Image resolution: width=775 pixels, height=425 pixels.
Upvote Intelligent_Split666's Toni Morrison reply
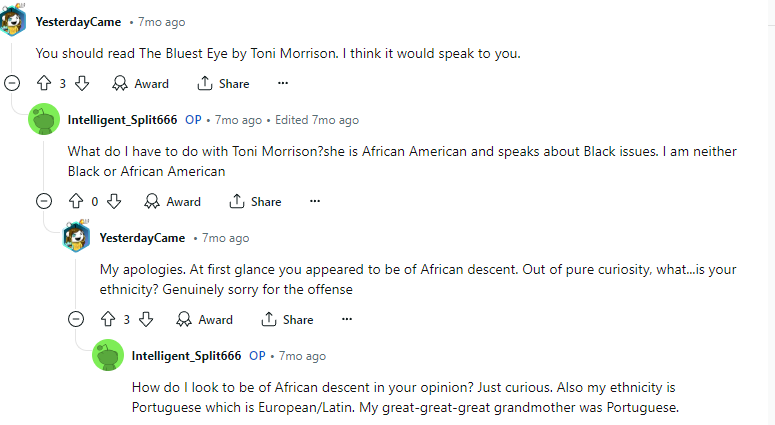(75, 202)
